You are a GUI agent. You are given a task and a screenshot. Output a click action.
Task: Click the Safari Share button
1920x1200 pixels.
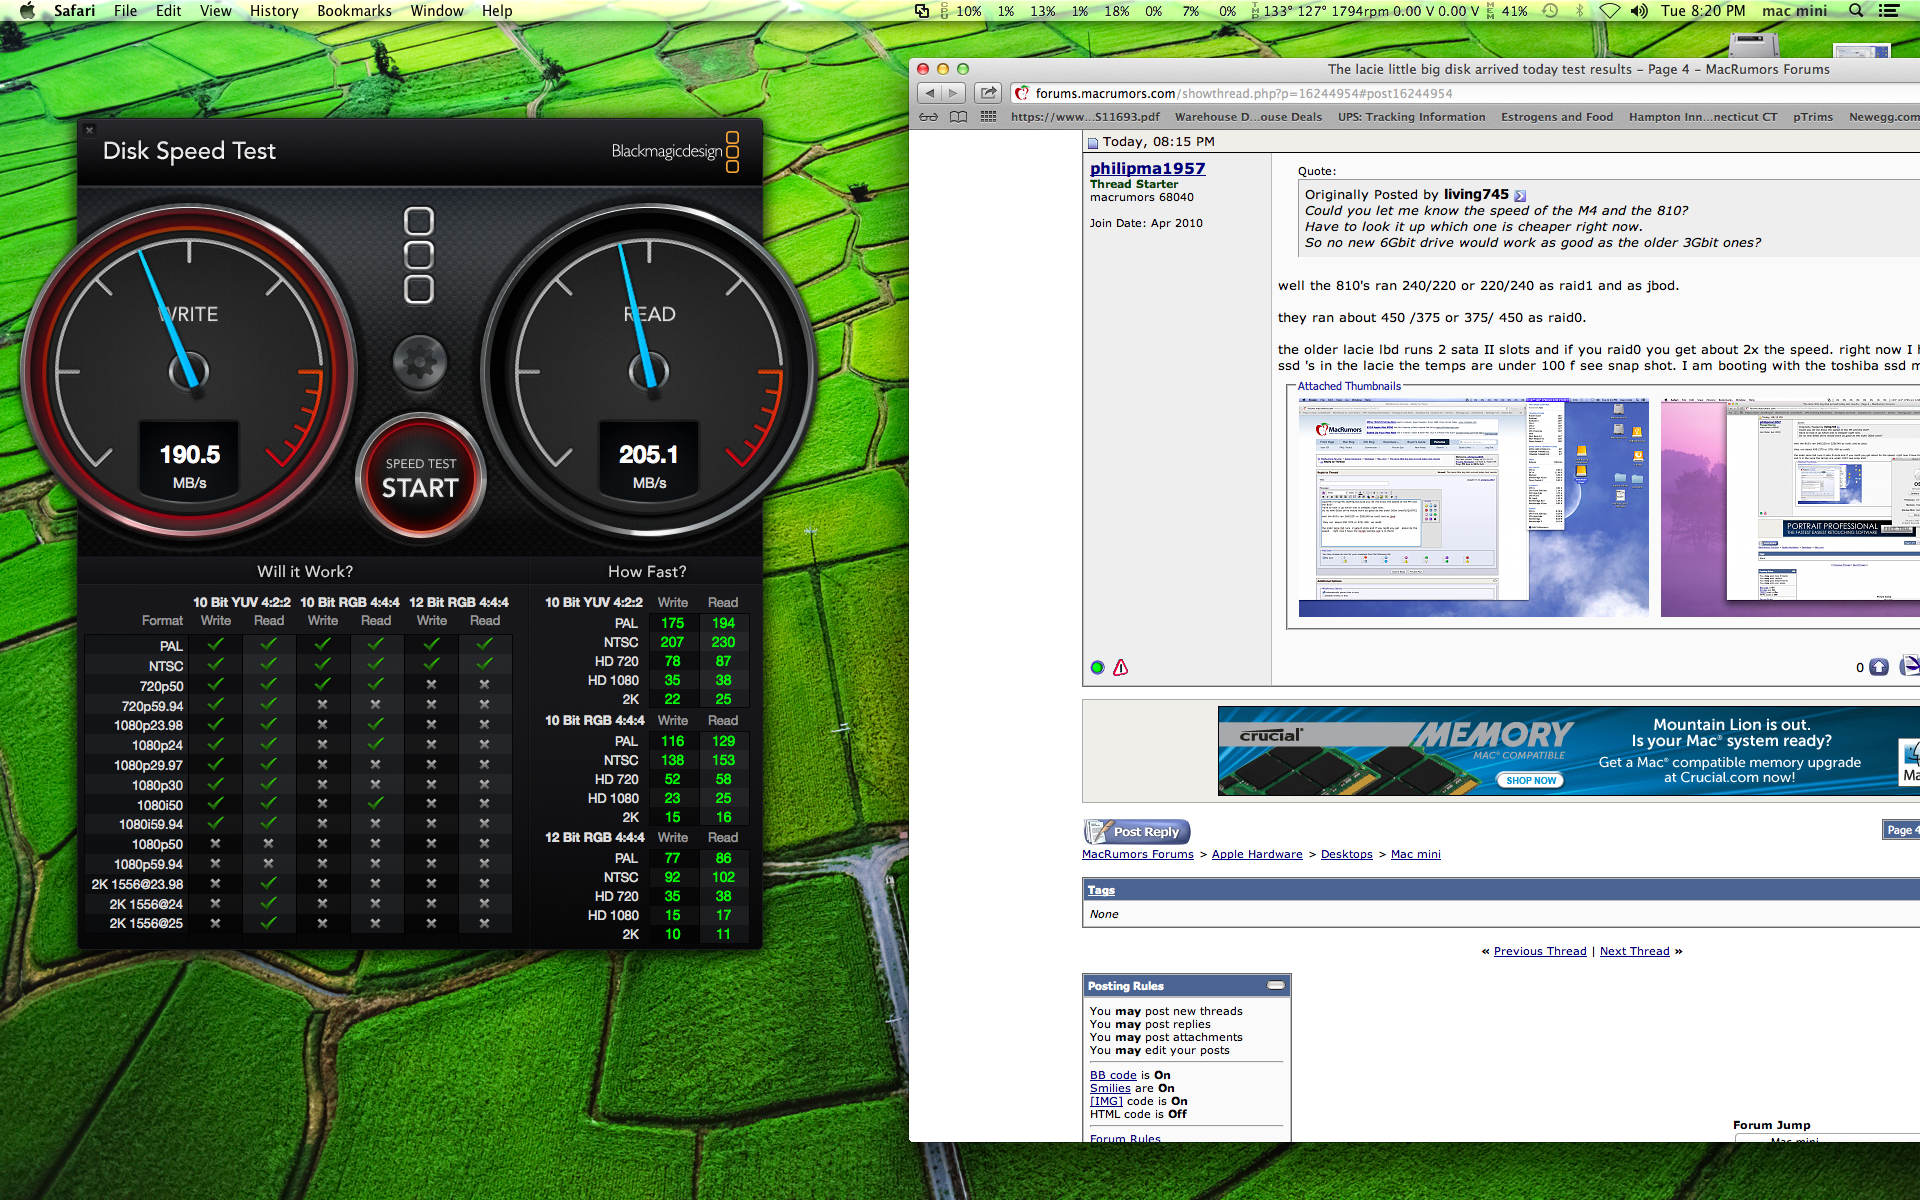[x=988, y=93]
